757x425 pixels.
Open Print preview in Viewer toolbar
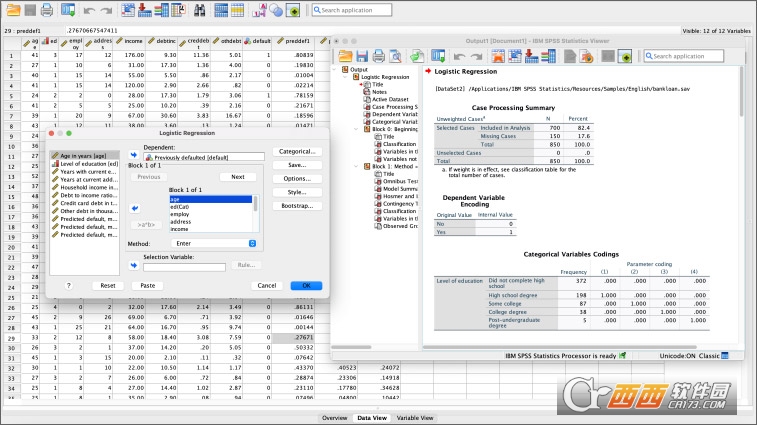click(x=395, y=56)
